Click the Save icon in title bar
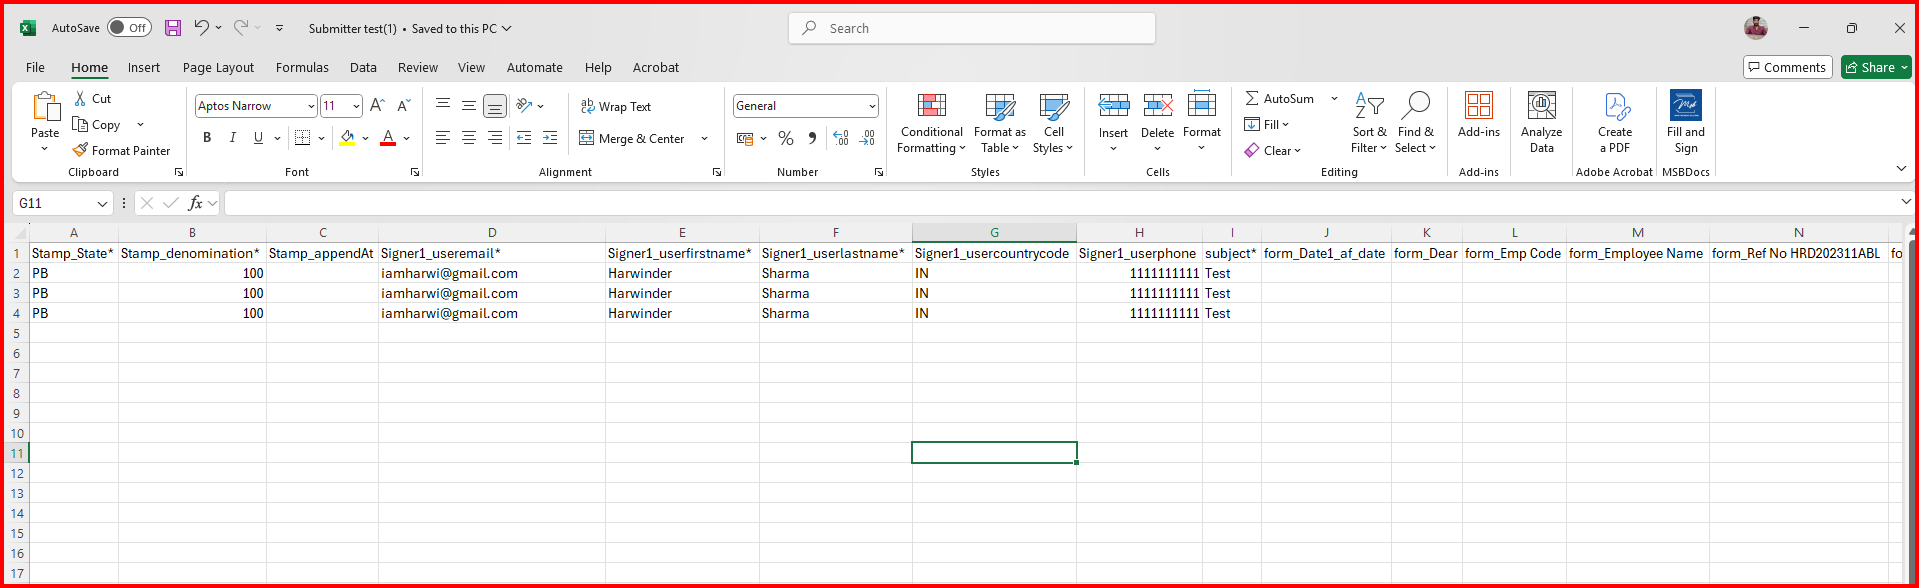 tap(173, 28)
